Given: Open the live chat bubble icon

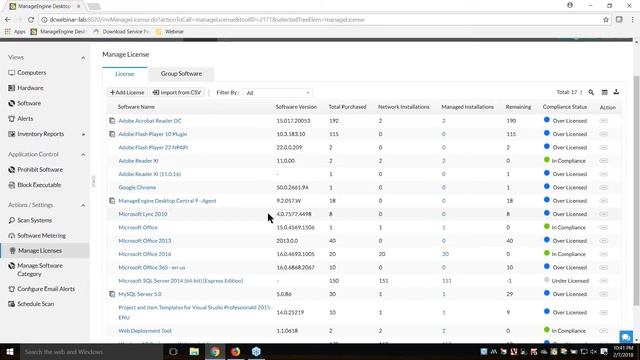Looking at the screenshot, I should coord(626,337).
